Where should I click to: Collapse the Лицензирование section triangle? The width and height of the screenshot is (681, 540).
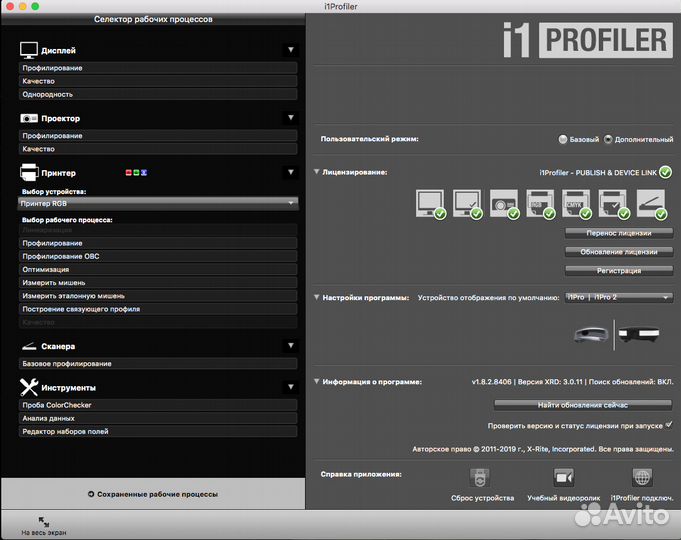317,172
